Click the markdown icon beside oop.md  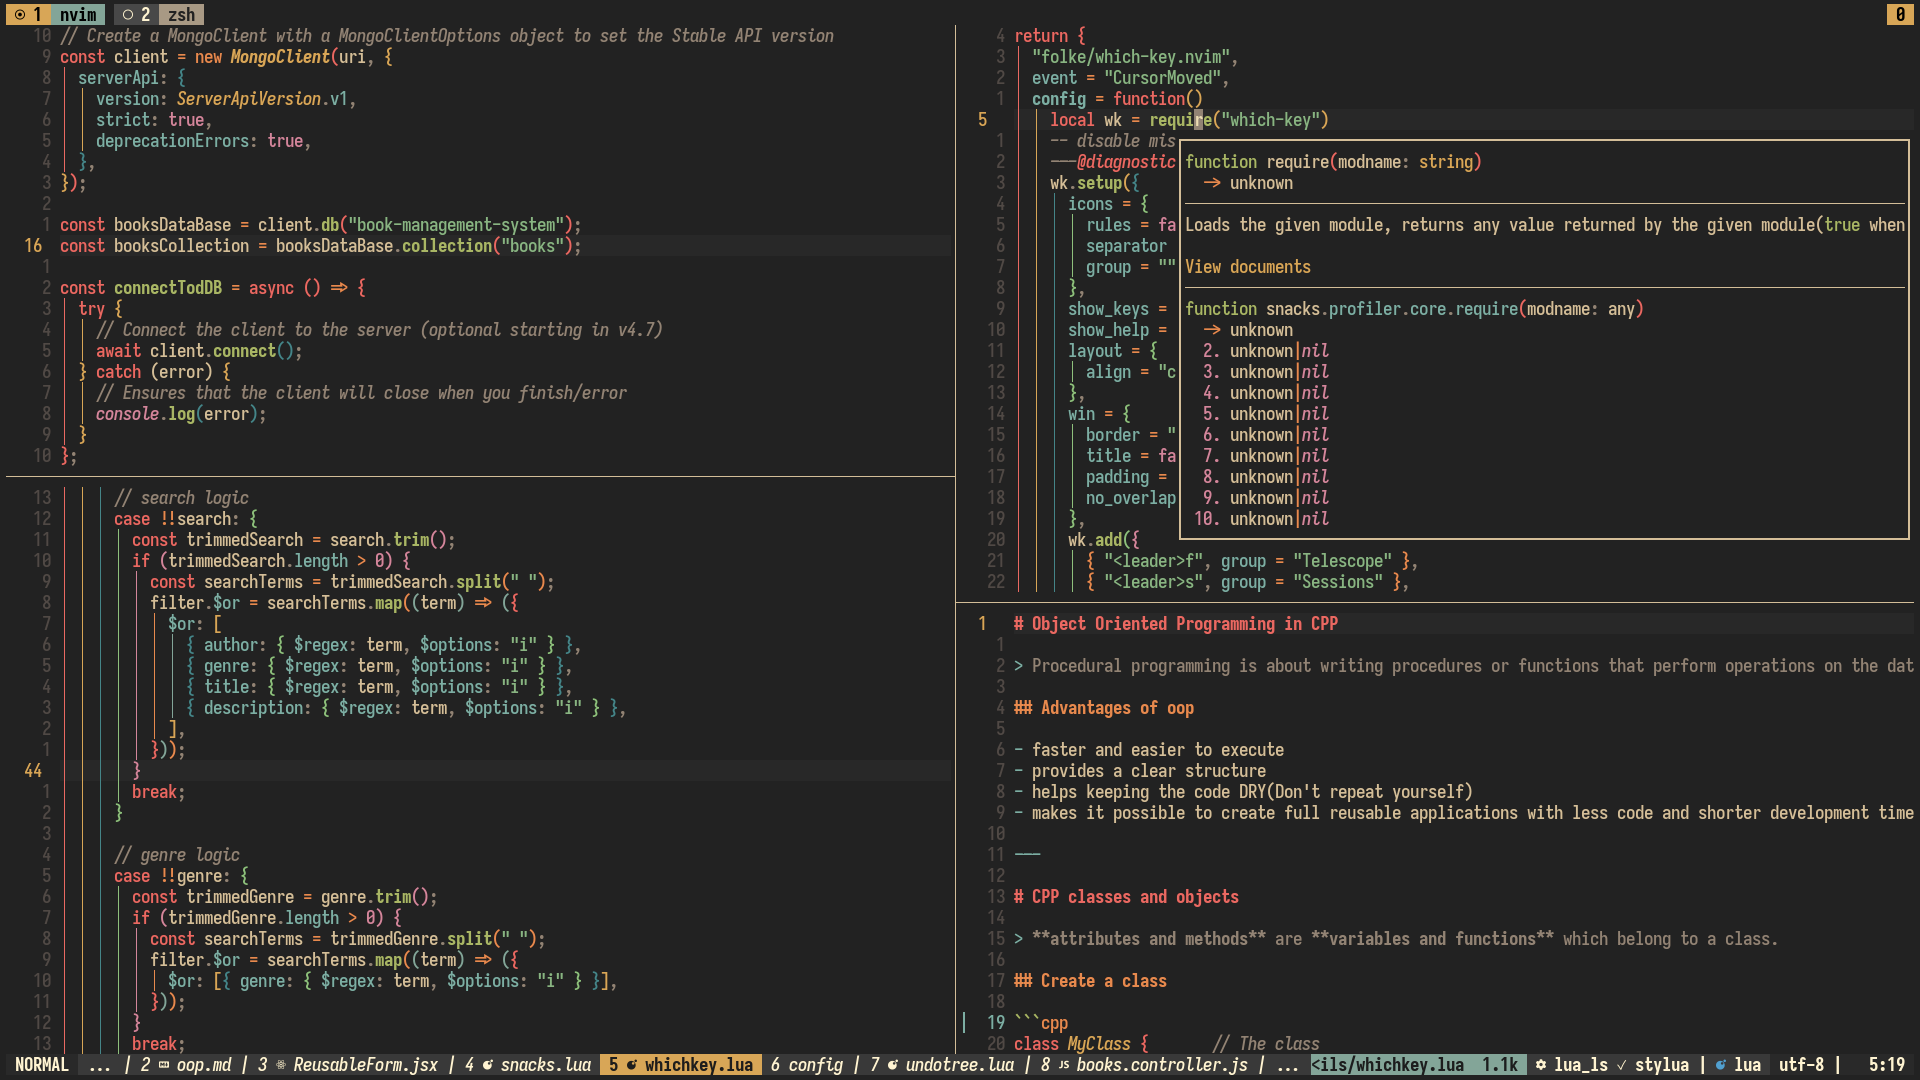164,1065
